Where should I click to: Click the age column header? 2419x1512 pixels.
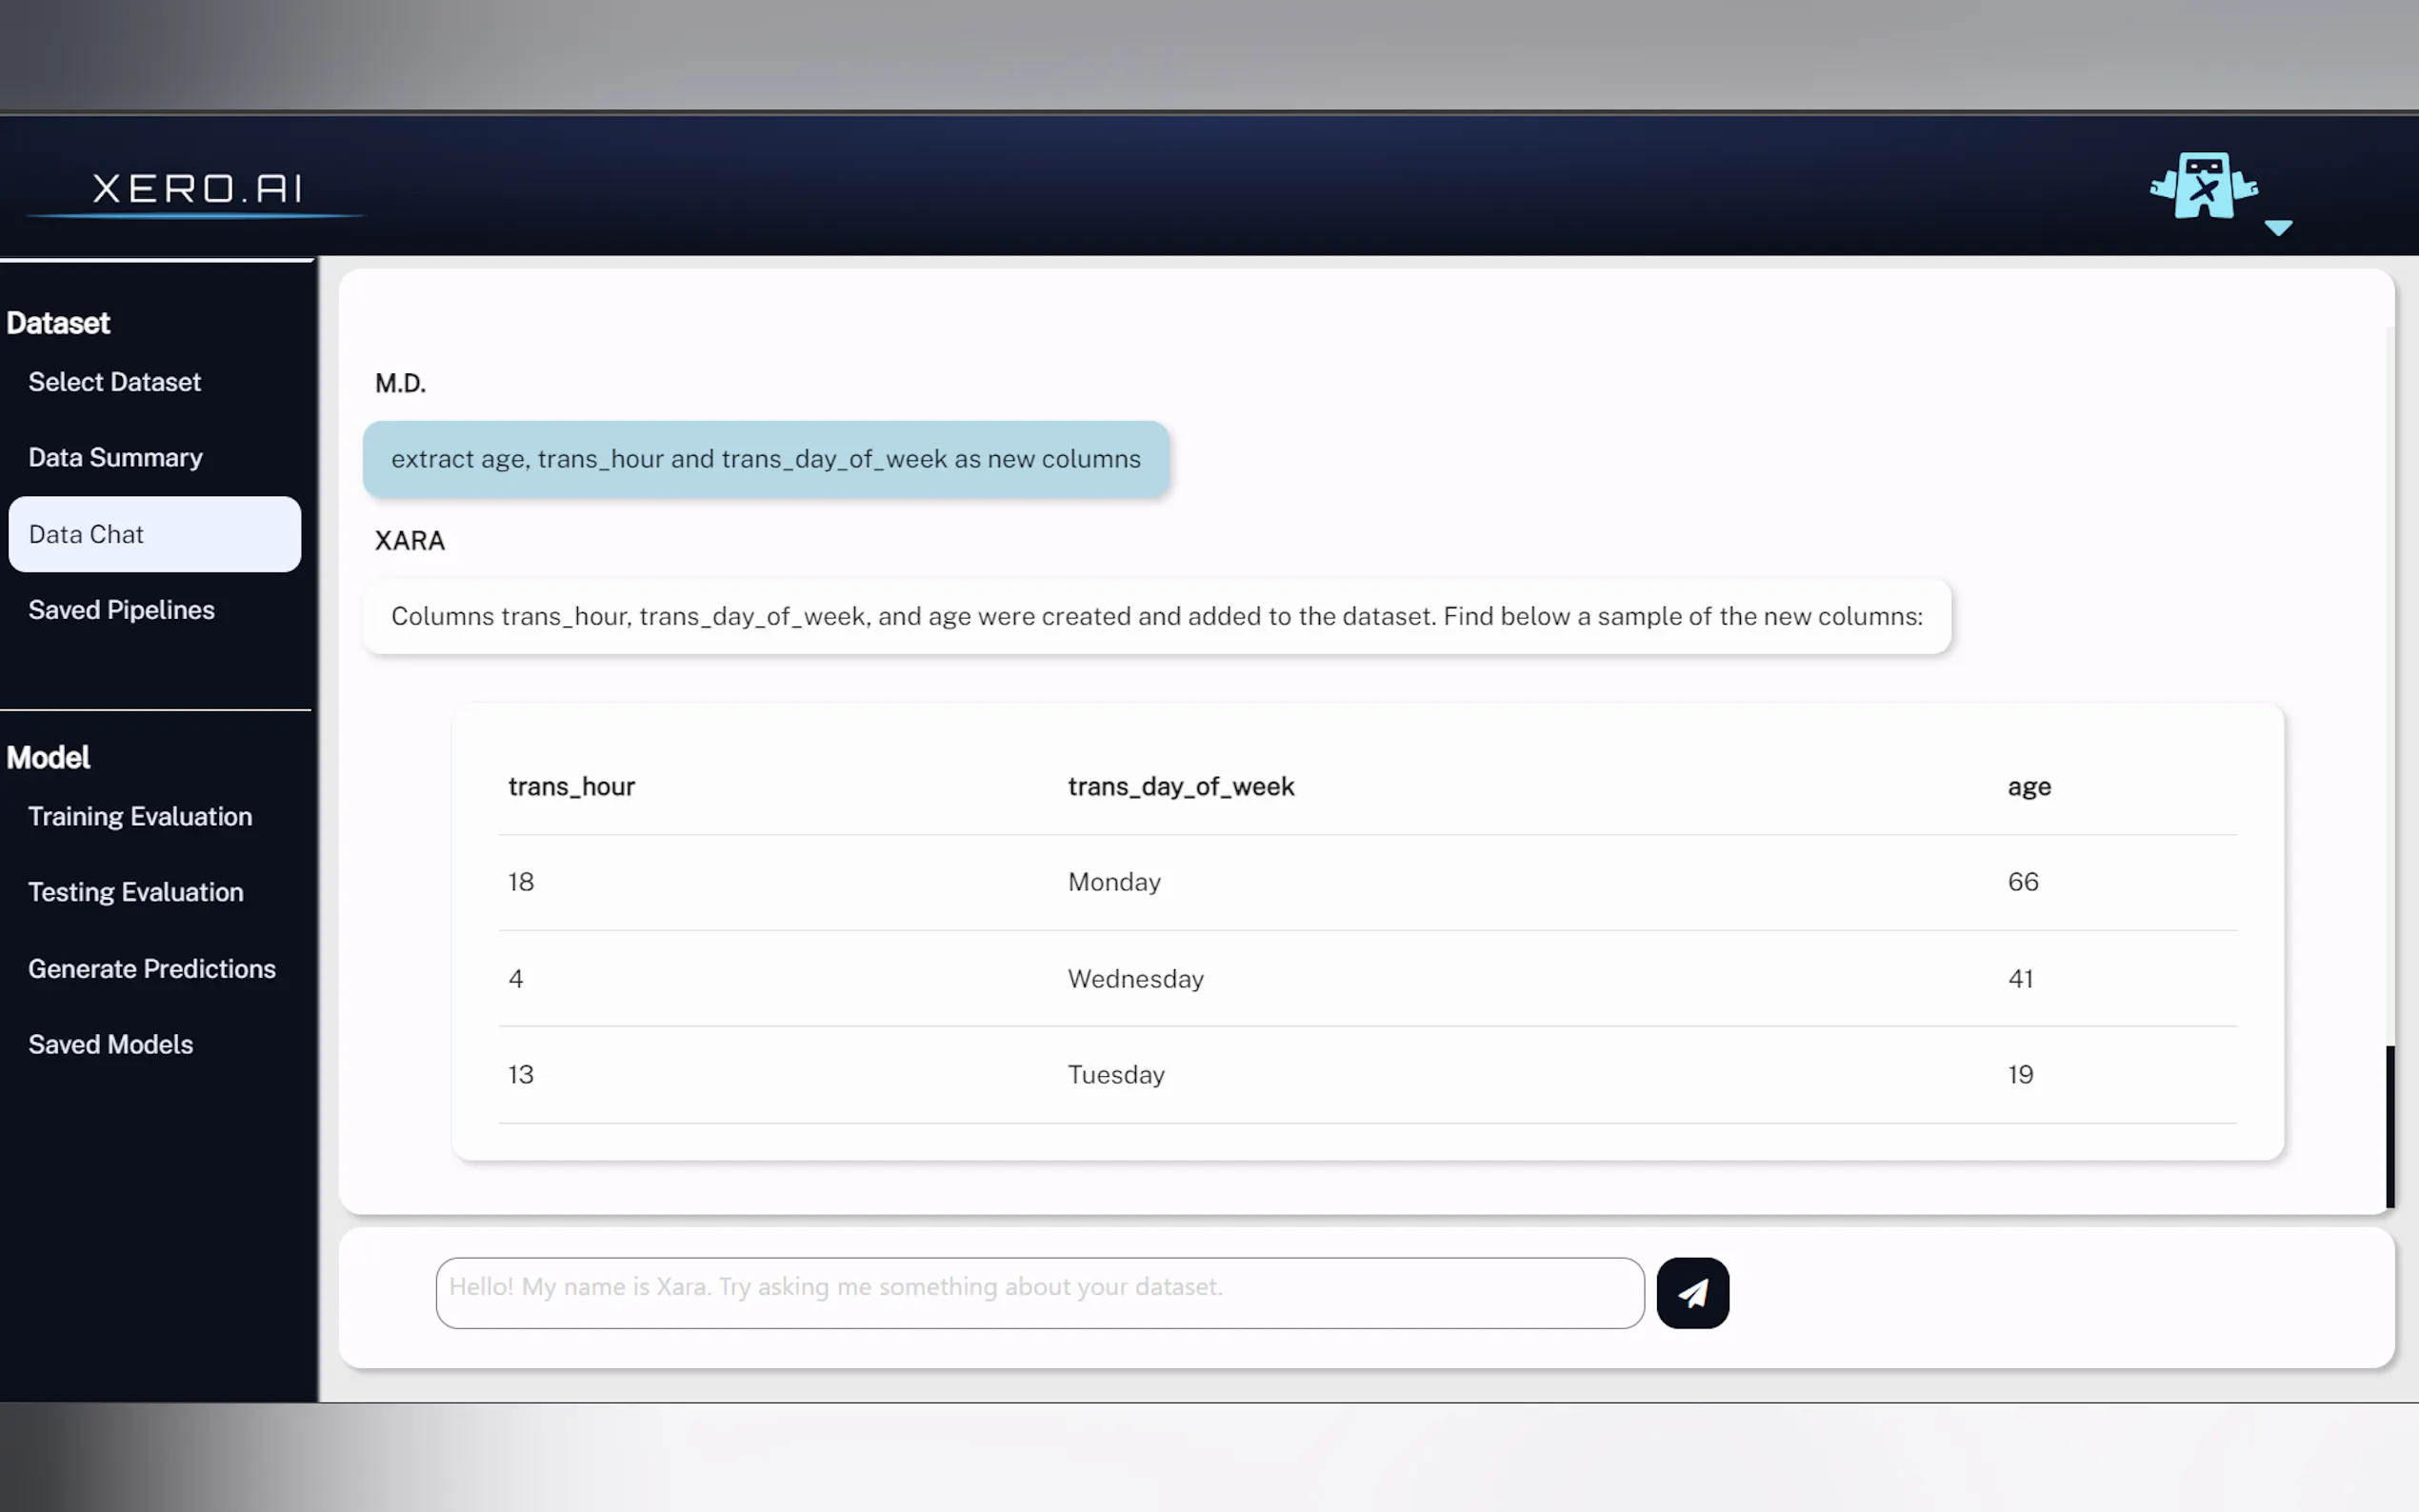[2029, 786]
